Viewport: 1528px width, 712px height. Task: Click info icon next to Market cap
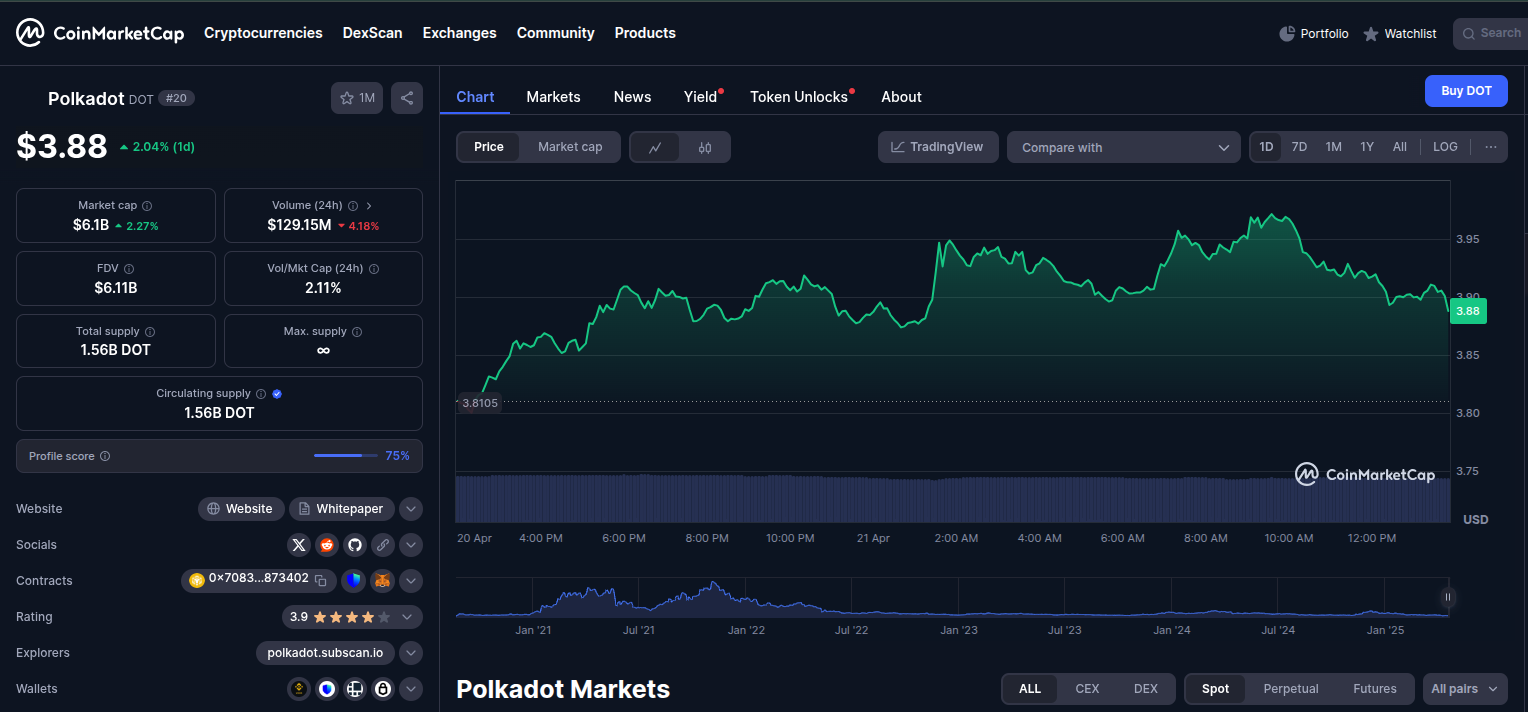click(147, 205)
